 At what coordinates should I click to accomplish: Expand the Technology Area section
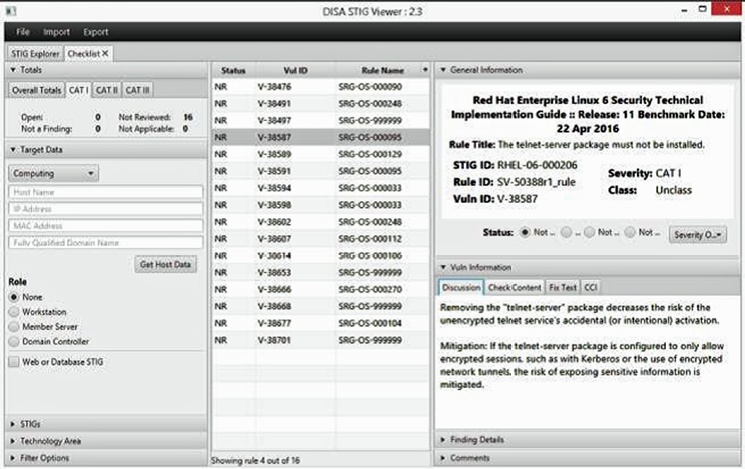click(107, 441)
